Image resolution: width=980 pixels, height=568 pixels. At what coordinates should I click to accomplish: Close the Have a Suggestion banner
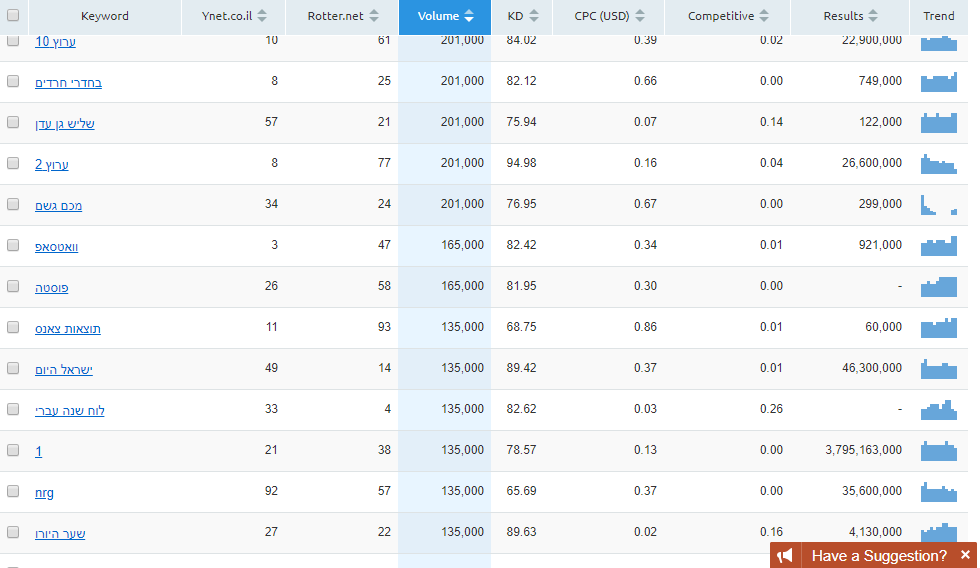coord(965,555)
